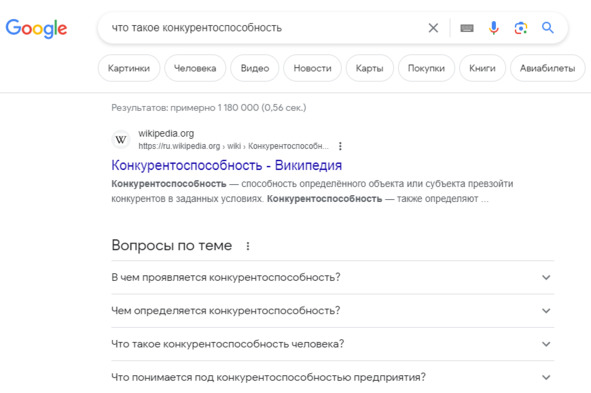Expand question about конкурентоспособностью предприятия
The image size is (591, 393).
click(x=332, y=377)
